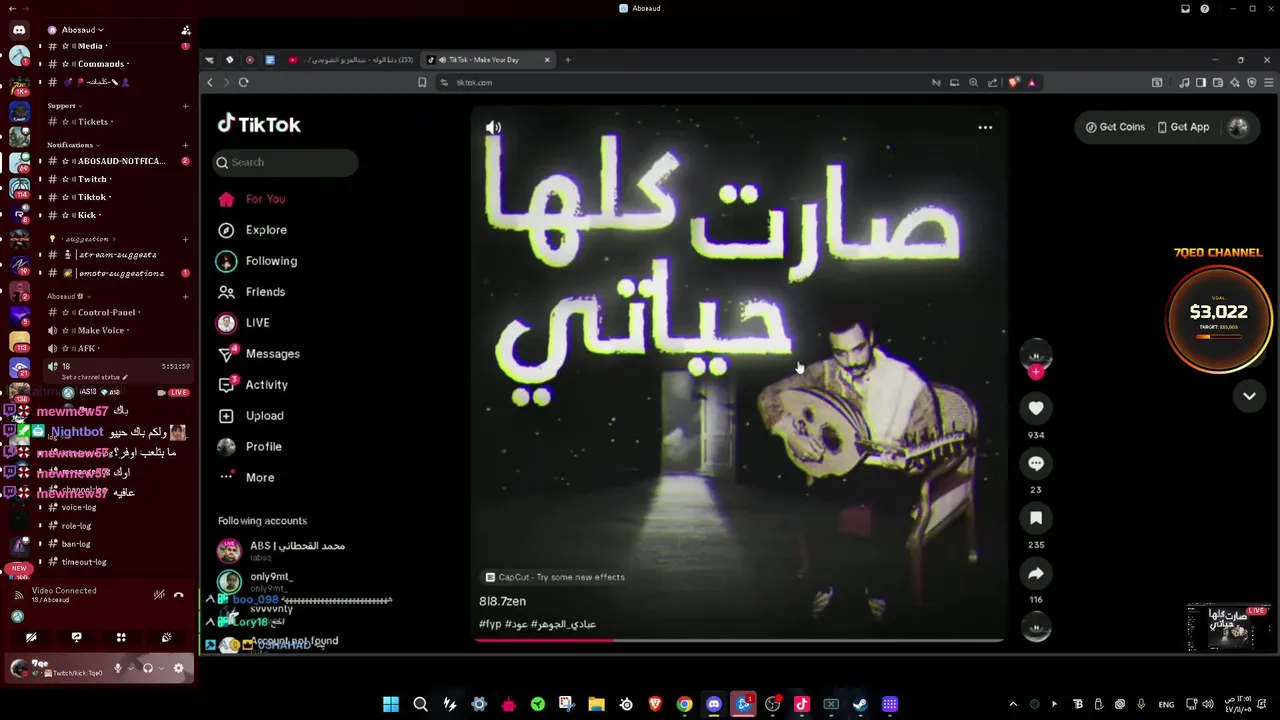
Task: Expand the More menu in TikTok sidebar
Action: pyautogui.click(x=246, y=478)
